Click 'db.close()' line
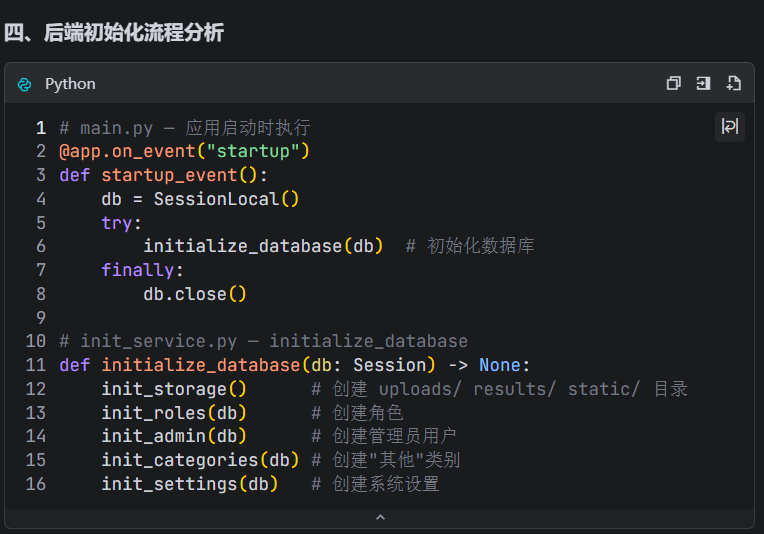 point(195,294)
